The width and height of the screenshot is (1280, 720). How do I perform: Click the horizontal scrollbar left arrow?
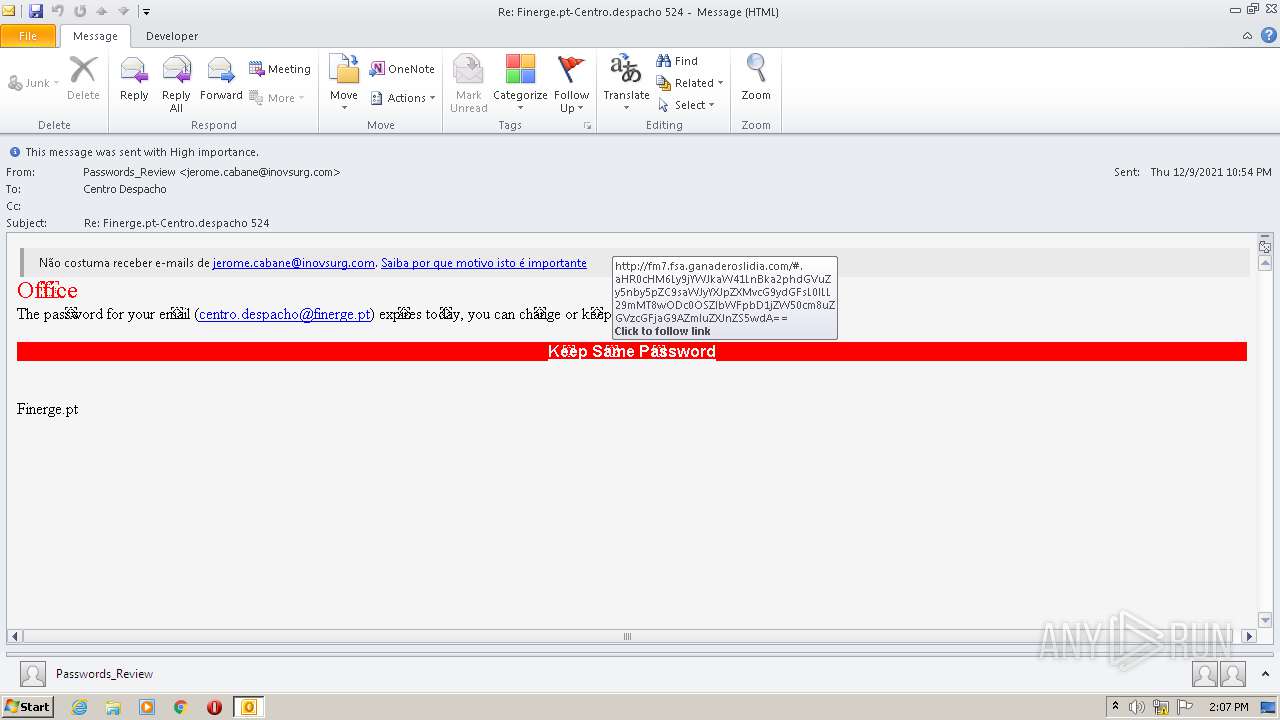[x=14, y=636]
